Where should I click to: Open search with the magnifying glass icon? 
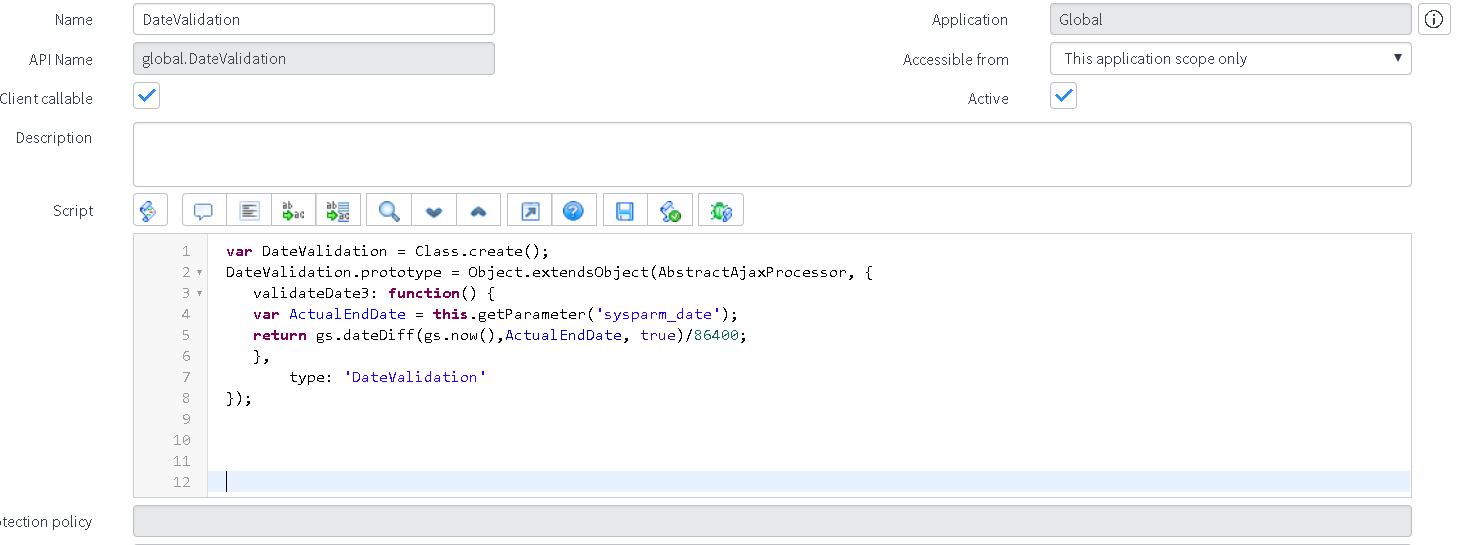[x=389, y=211]
